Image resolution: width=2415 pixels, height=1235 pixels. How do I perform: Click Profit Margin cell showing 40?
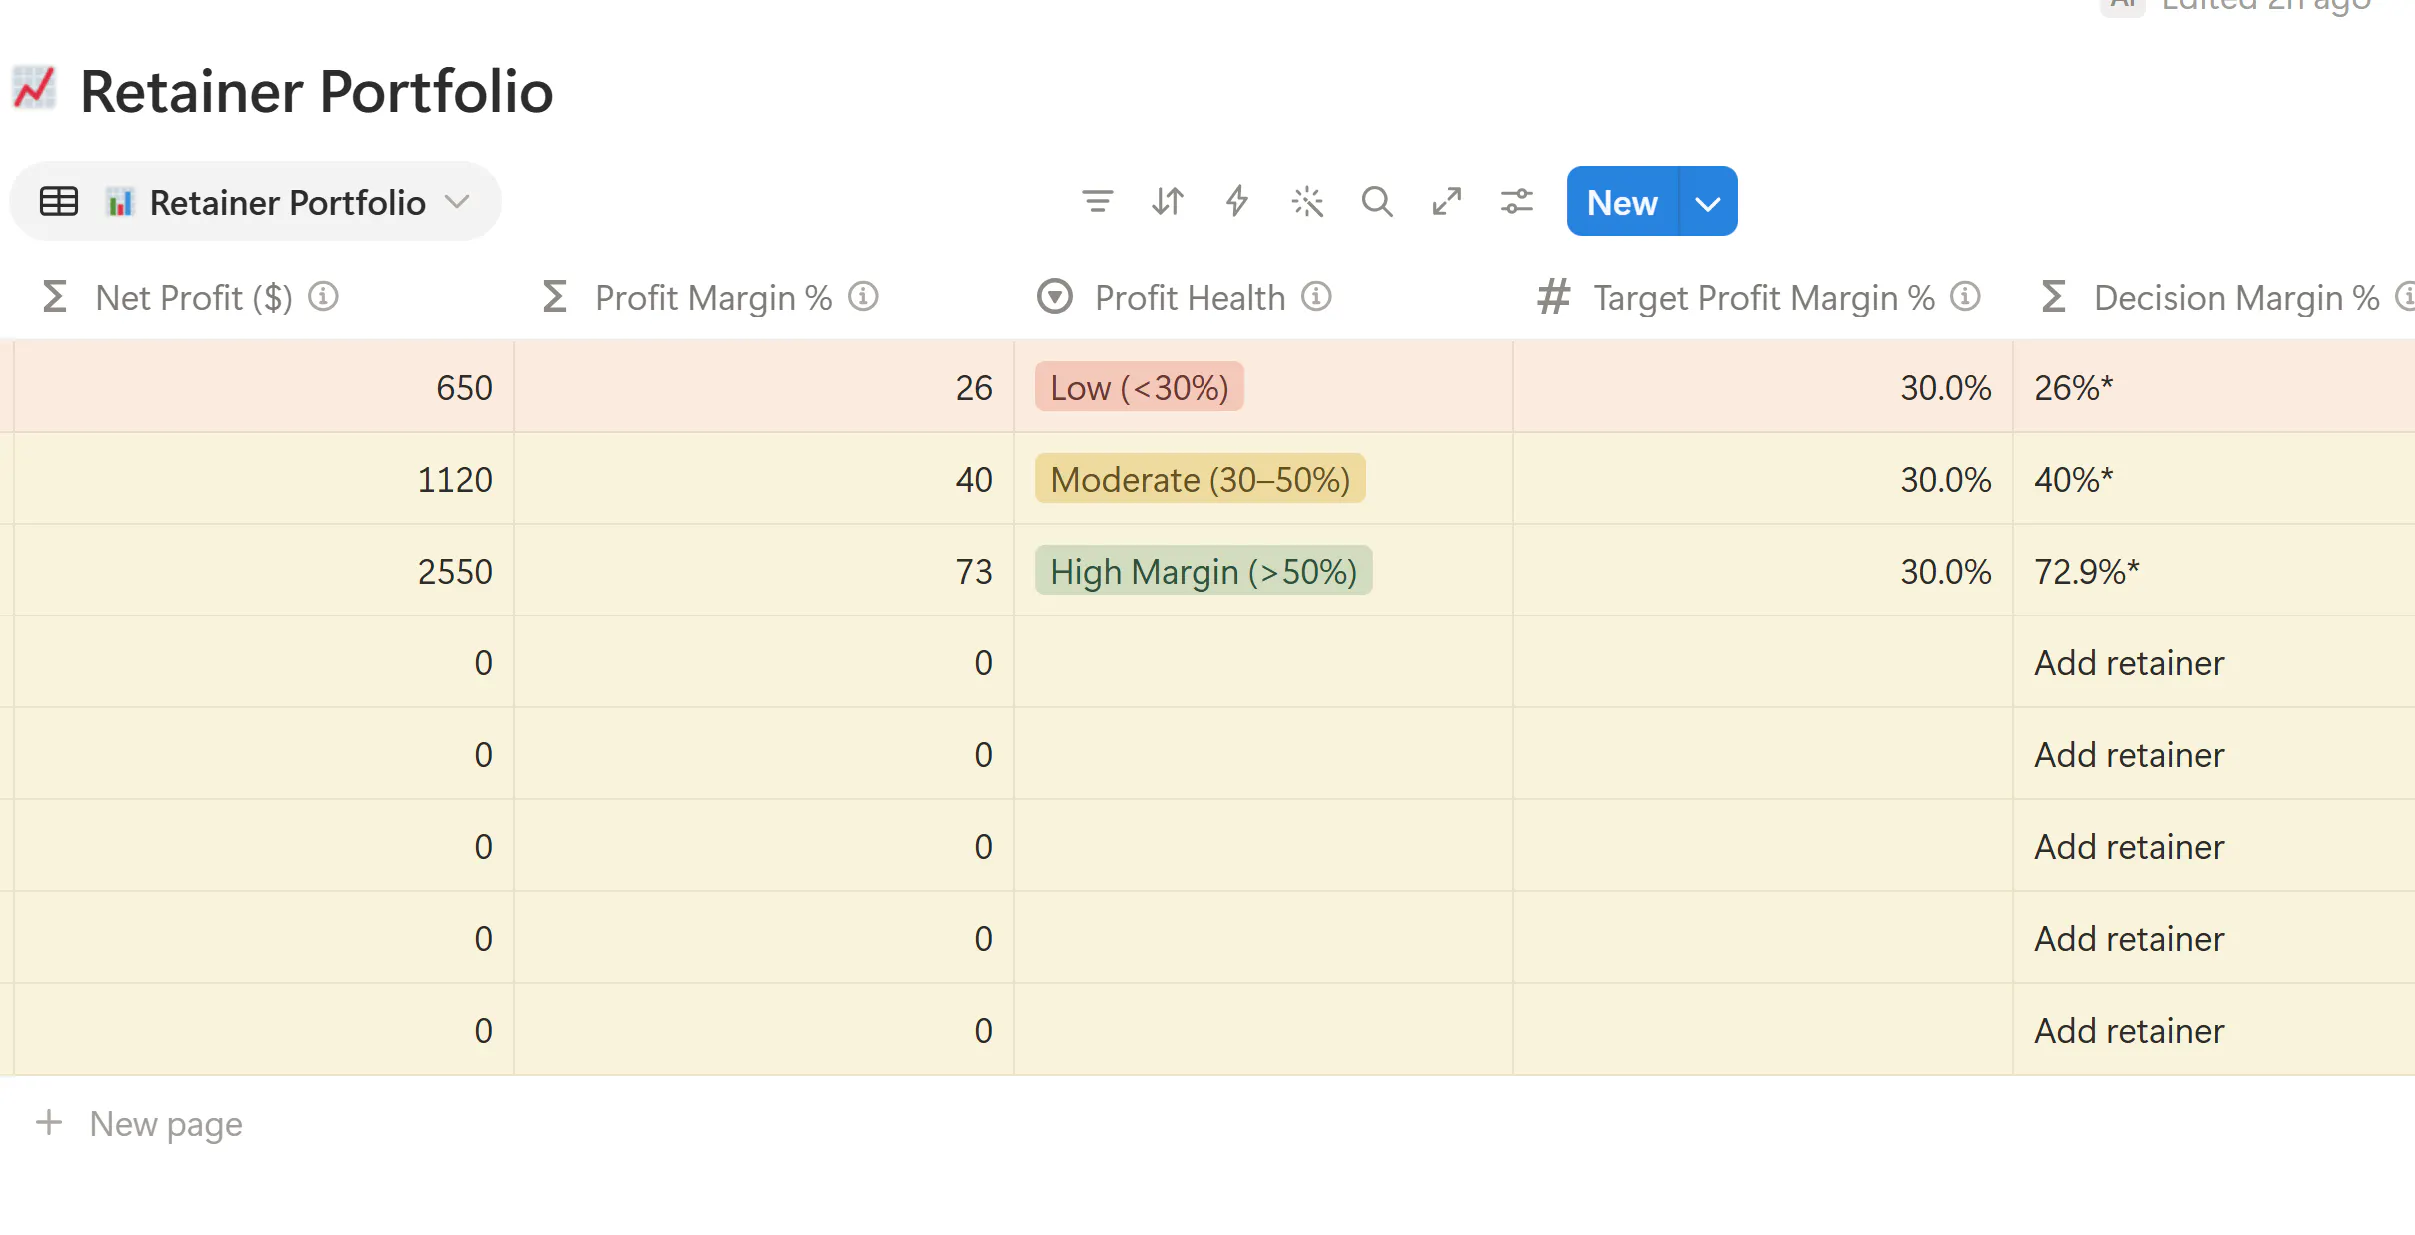(x=764, y=479)
